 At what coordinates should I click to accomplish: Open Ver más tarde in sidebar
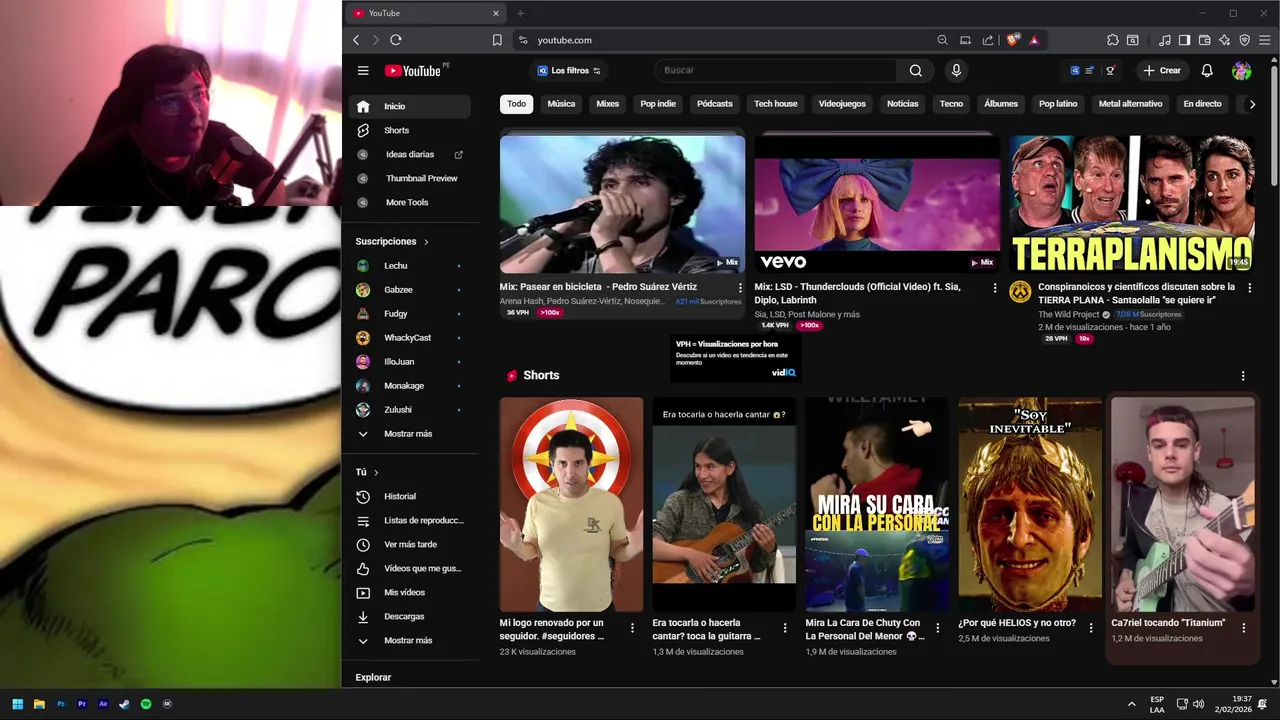(409, 544)
